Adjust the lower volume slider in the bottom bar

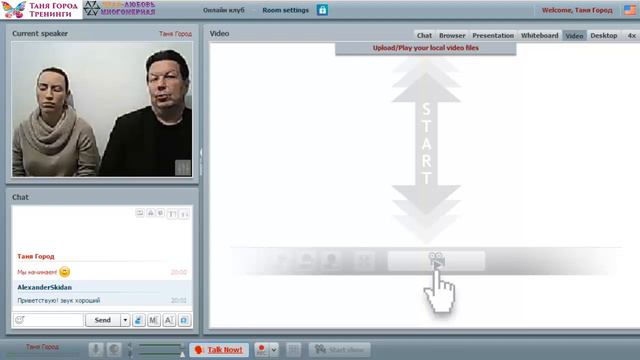(161, 354)
